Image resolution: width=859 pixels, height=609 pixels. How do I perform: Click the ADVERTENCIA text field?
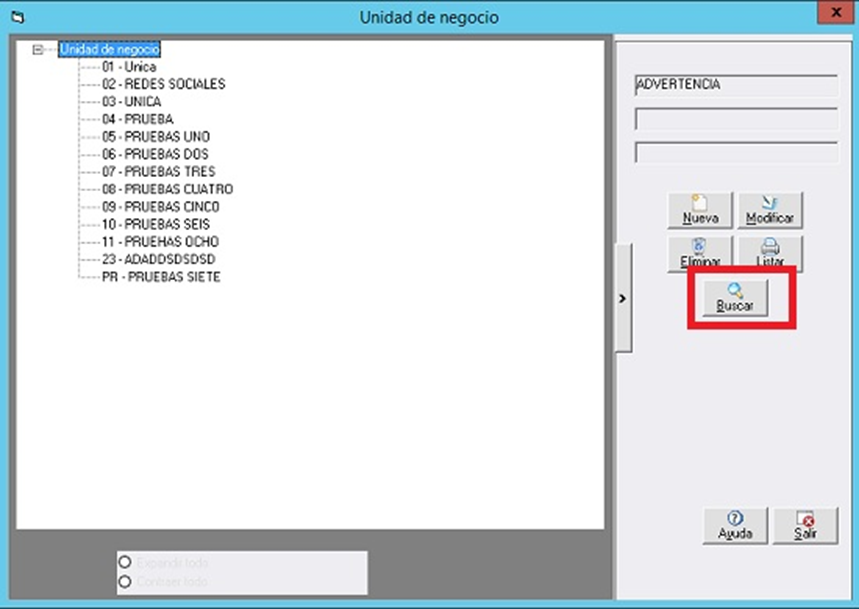(735, 85)
